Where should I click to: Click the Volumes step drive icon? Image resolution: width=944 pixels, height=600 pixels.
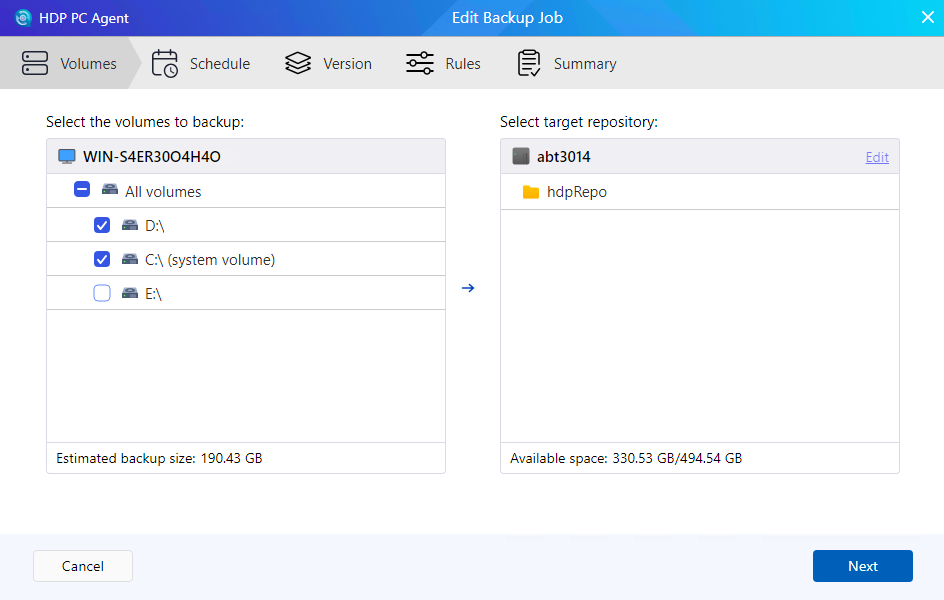point(35,64)
